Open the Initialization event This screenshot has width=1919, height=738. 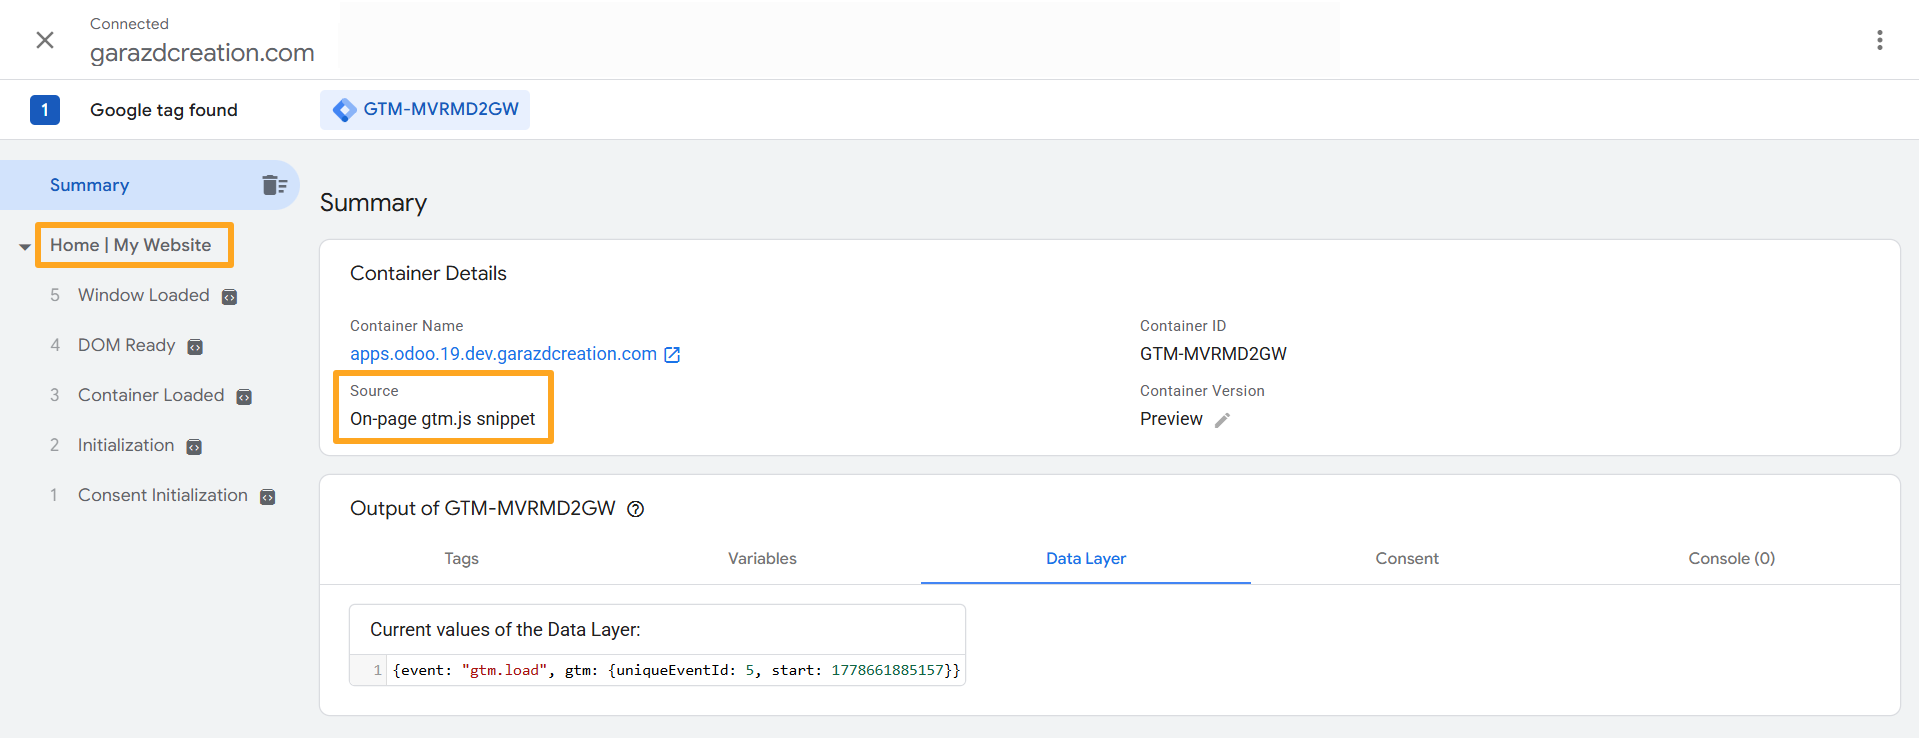click(x=126, y=445)
